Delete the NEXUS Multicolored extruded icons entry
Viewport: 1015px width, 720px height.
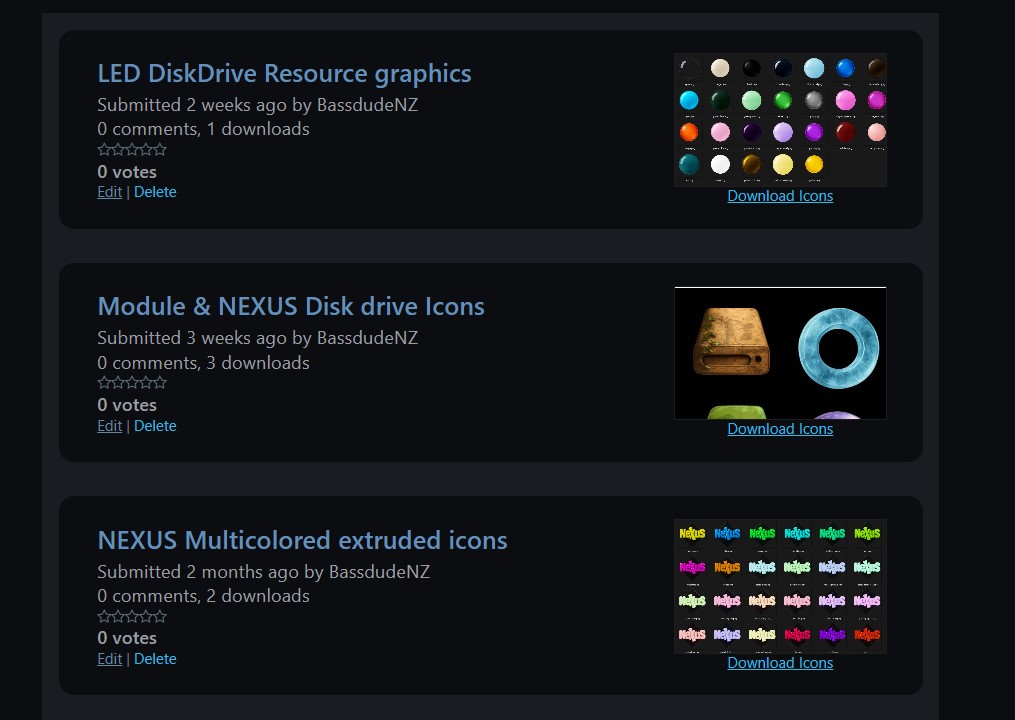click(155, 659)
